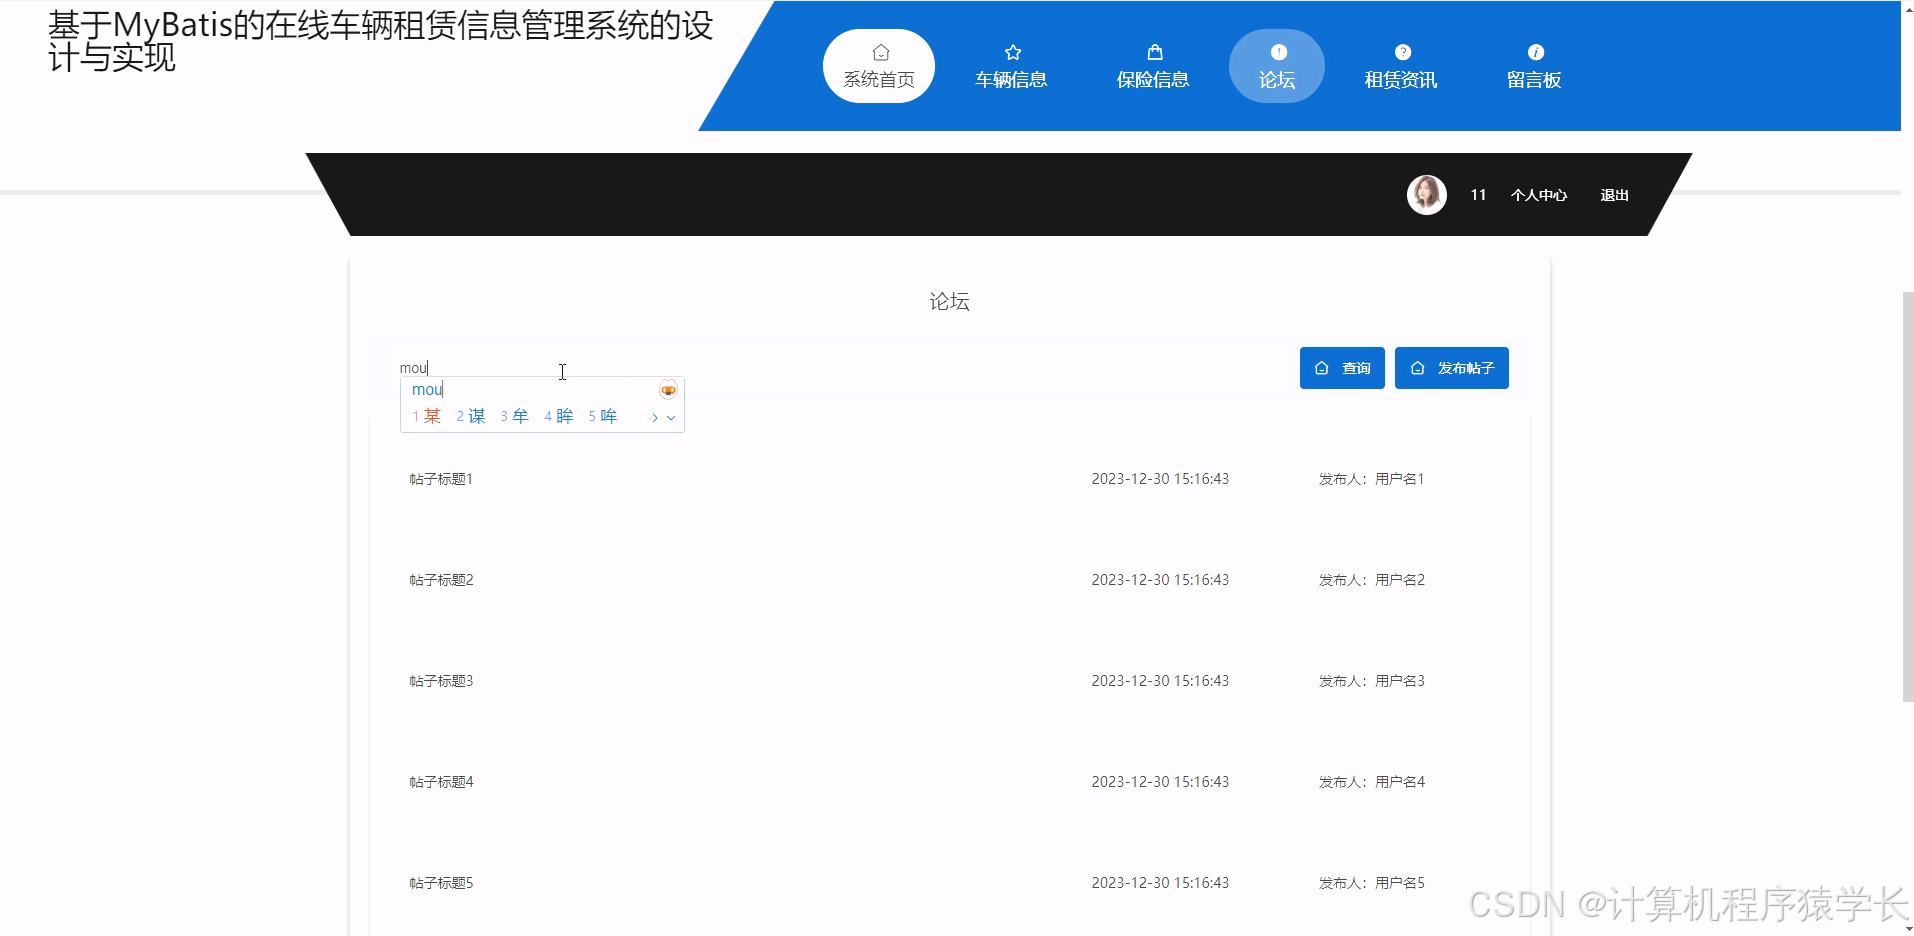Open post 帖子标题5
Viewport: 1914px width, 936px height.
441,883
